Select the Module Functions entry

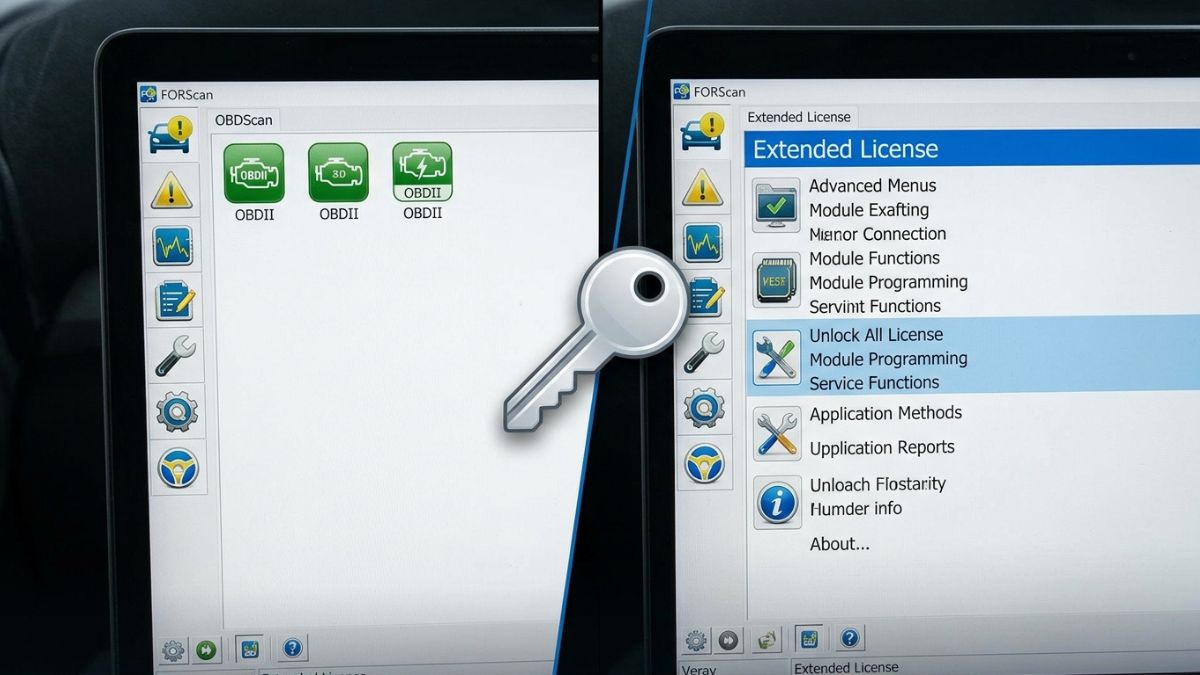(x=874, y=258)
